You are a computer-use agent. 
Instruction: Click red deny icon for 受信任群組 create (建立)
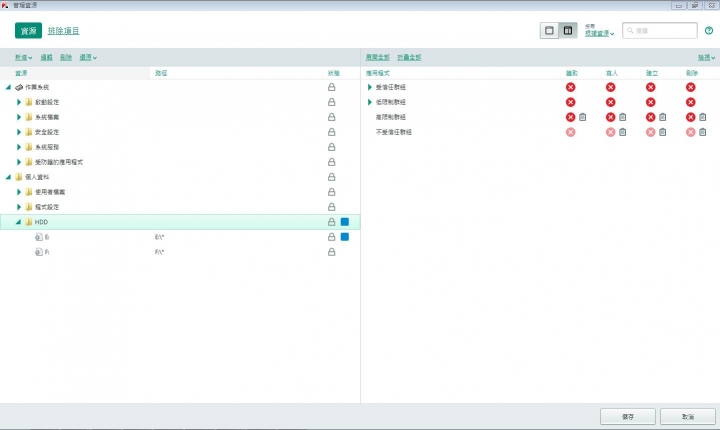[x=650, y=87]
